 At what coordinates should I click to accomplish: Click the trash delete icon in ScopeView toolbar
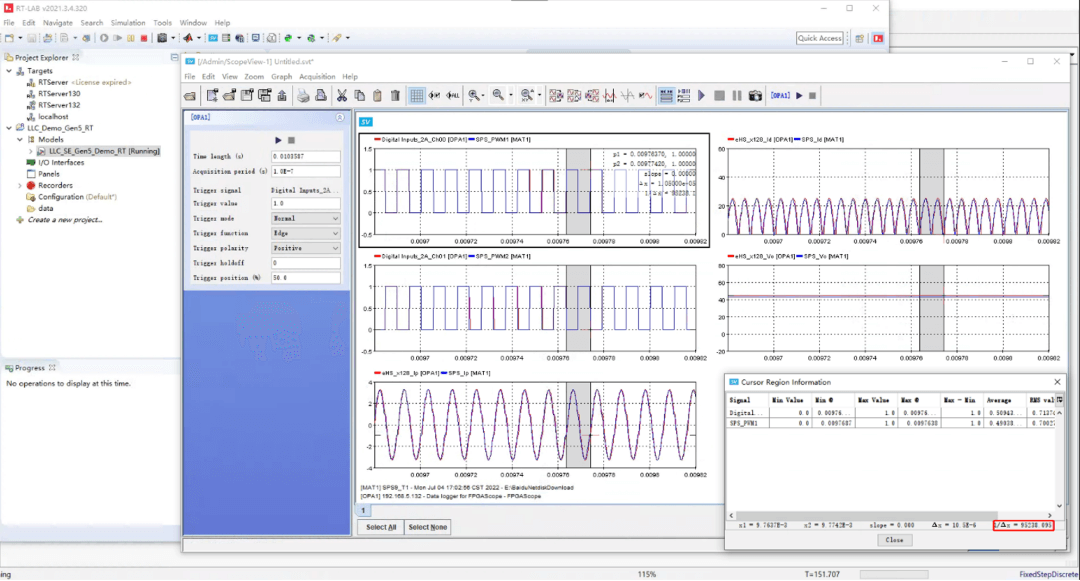click(395, 96)
